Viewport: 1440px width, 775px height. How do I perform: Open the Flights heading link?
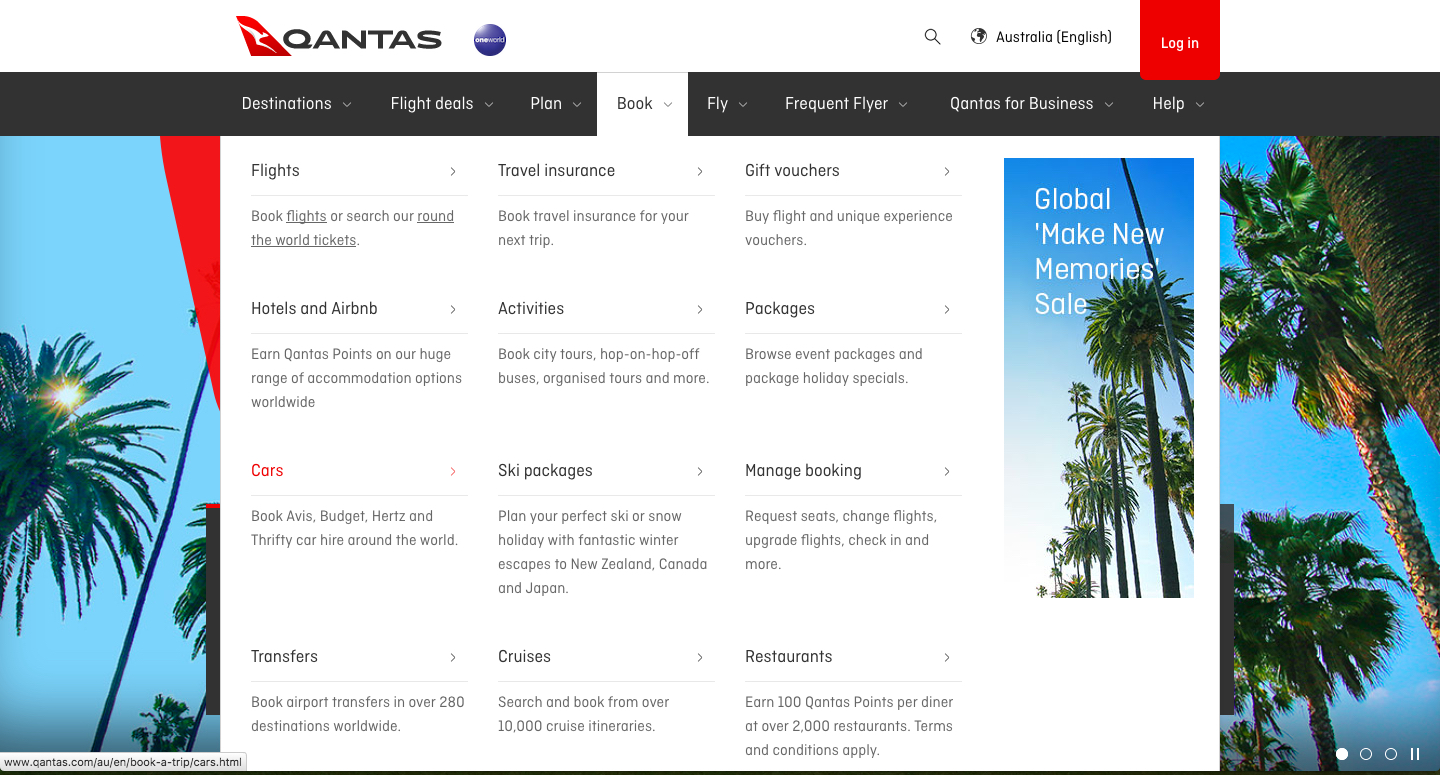[275, 171]
